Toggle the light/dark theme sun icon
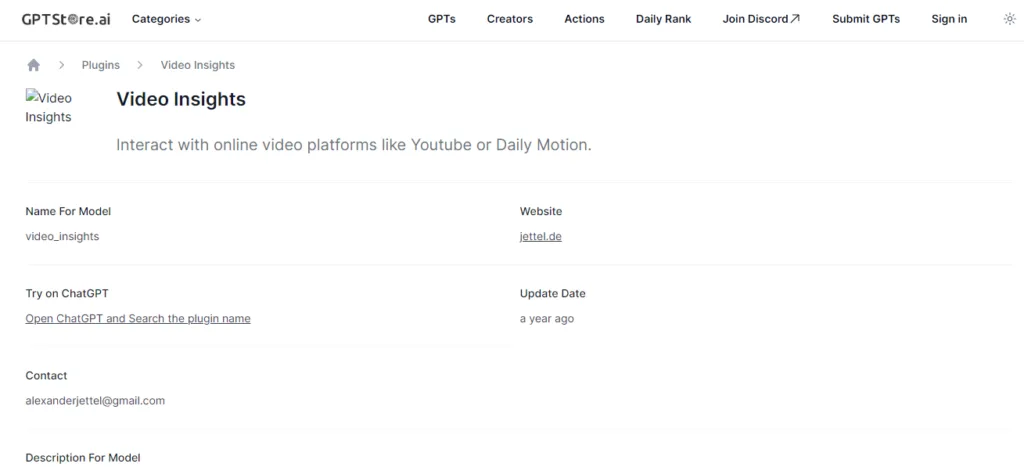Screen dimensions: 1024x467 pyautogui.click(x=1009, y=19)
